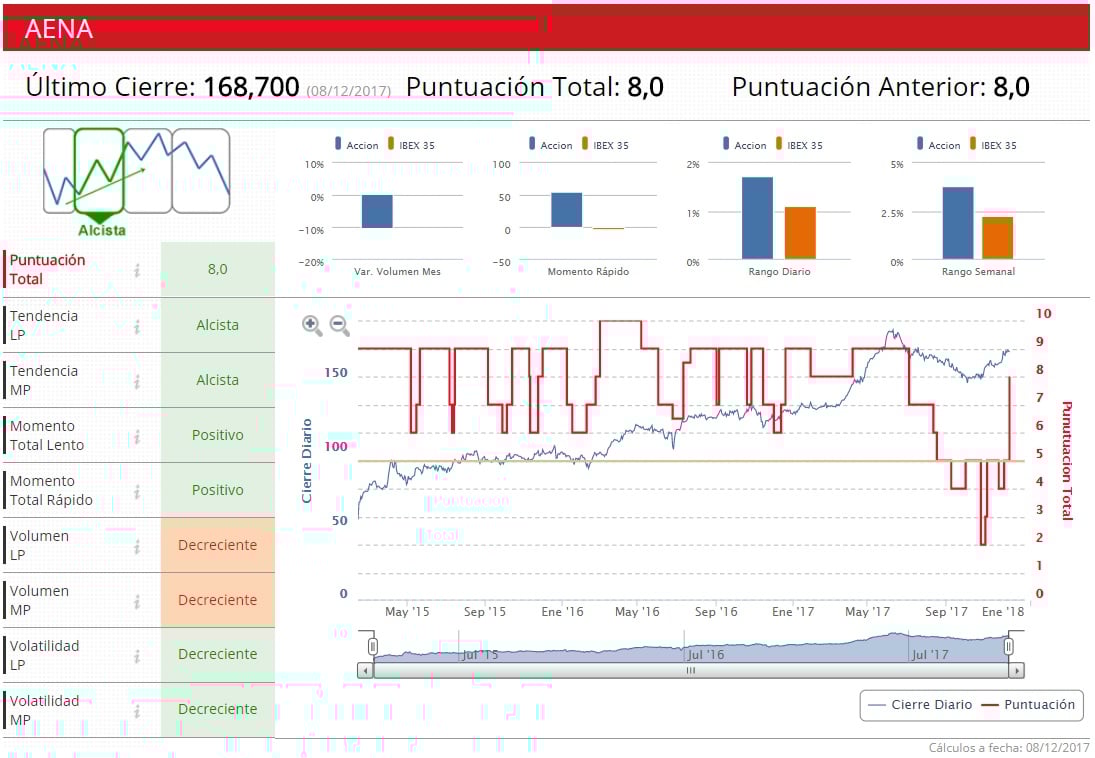This screenshot has width=1095, height=758.
Task: Click blue Accion bar in Rango Diario
Action: coord(757,218)
